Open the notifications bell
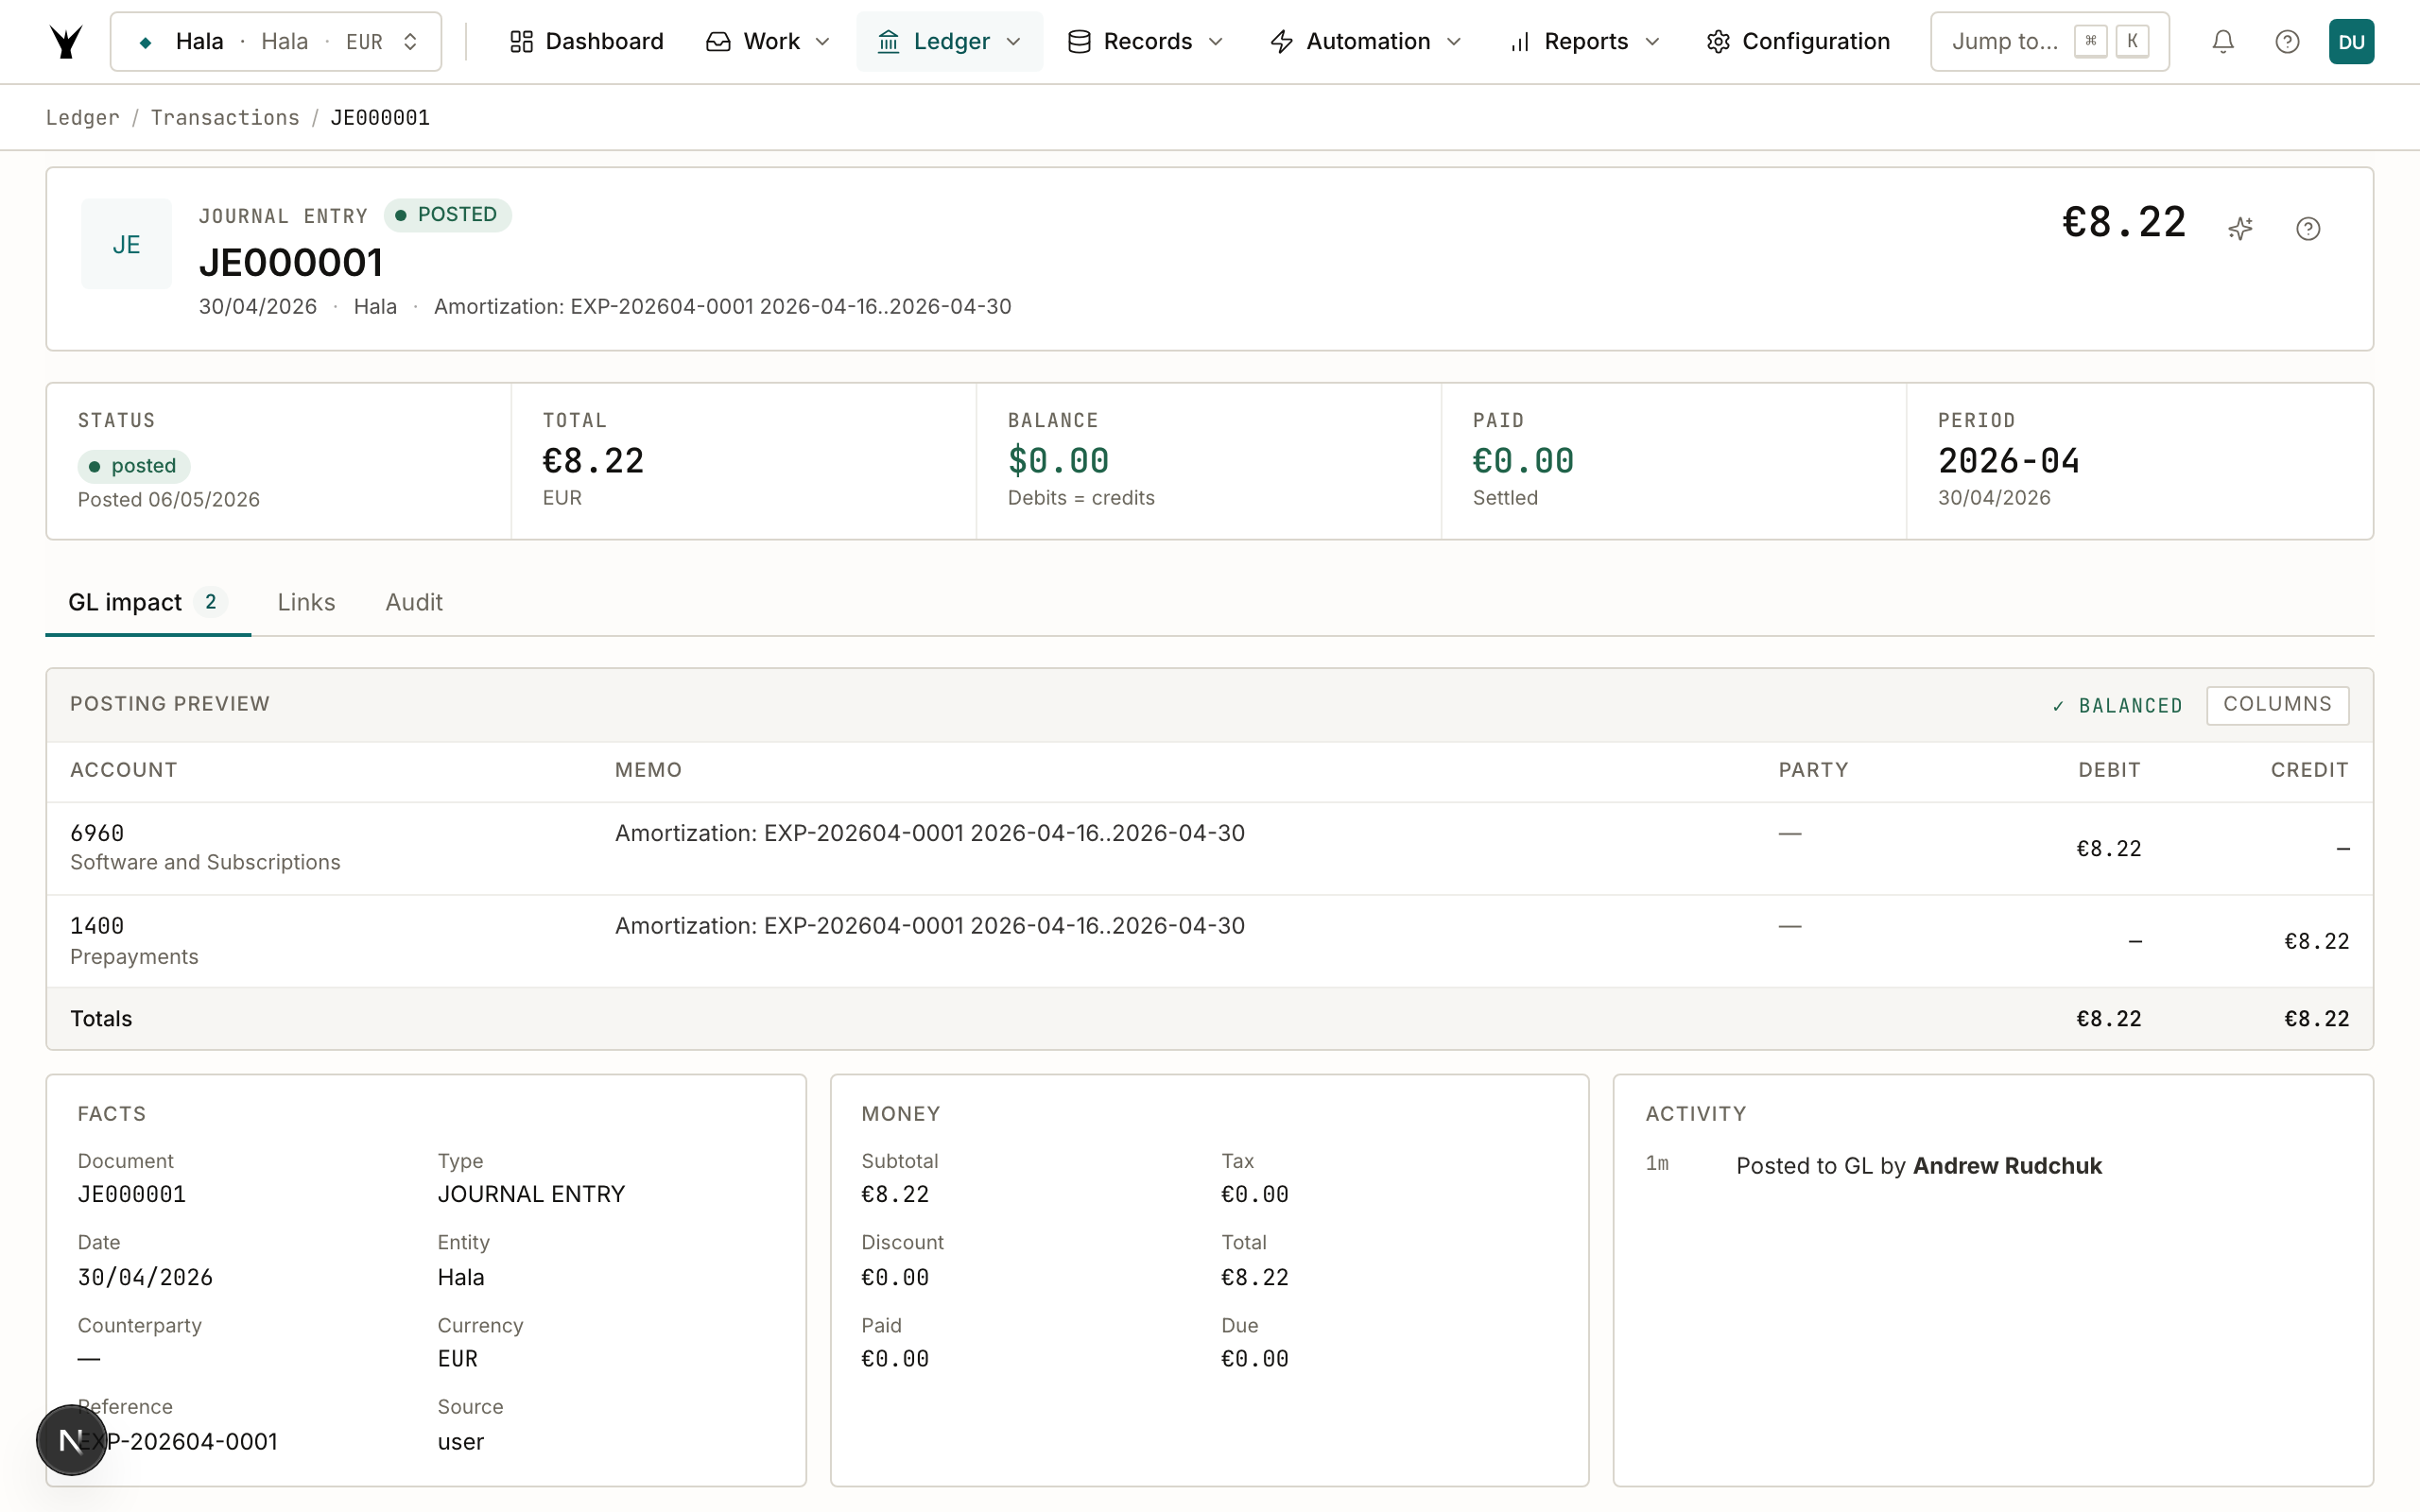 click(x=2223, y=41)
